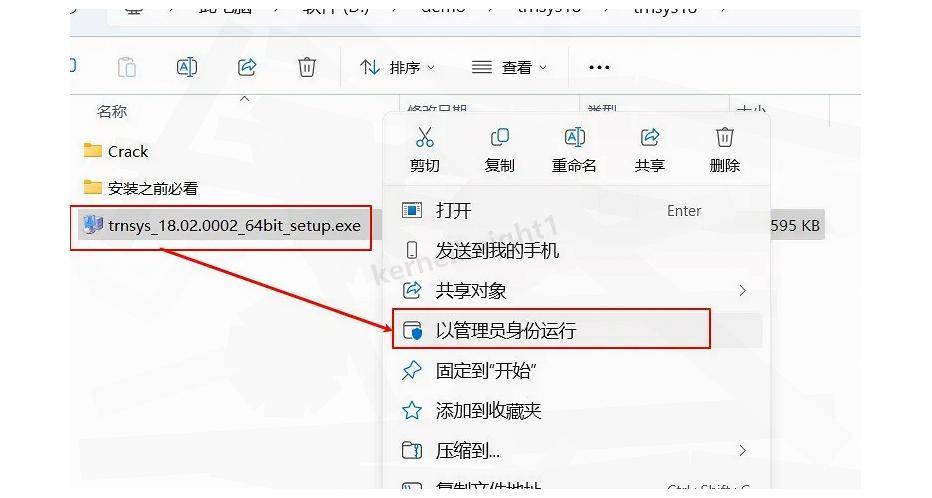The image size is (932, 498).
Task: Open the 查看 view dropdown
Action: pyautogui.click(x=509, y=68)
